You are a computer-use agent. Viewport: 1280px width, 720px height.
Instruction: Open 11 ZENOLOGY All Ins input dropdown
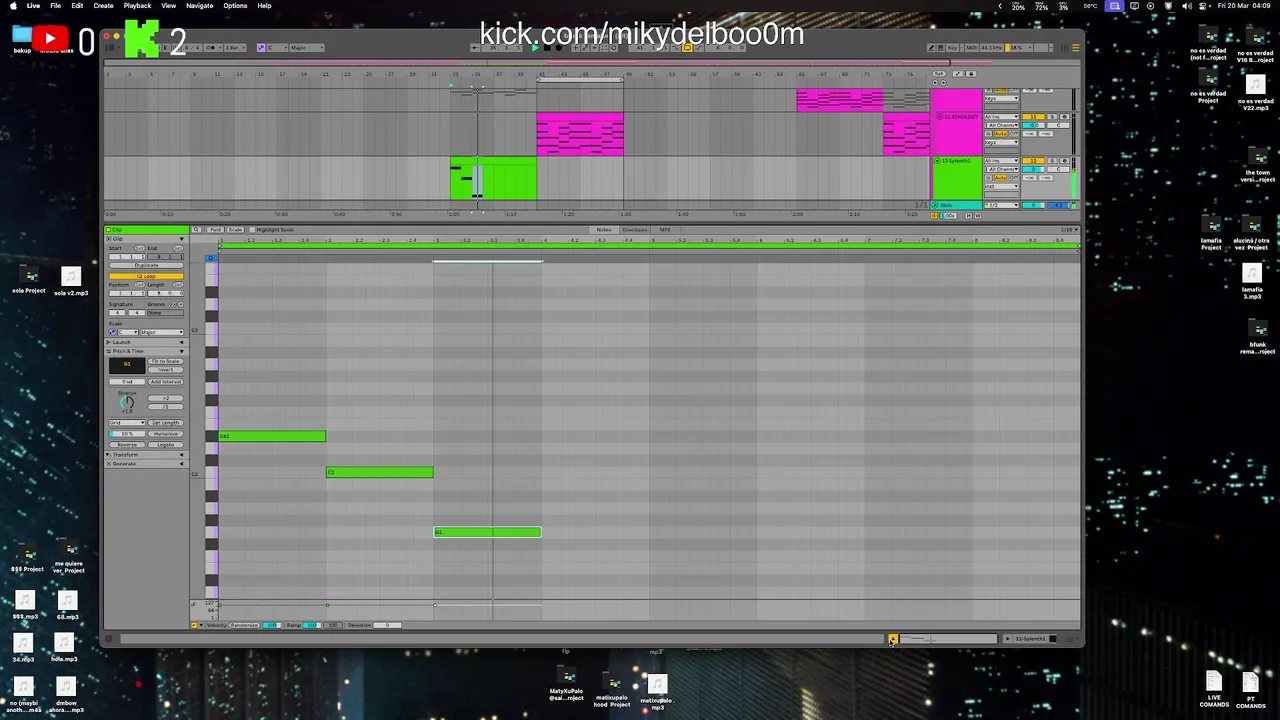point(1001,117)
